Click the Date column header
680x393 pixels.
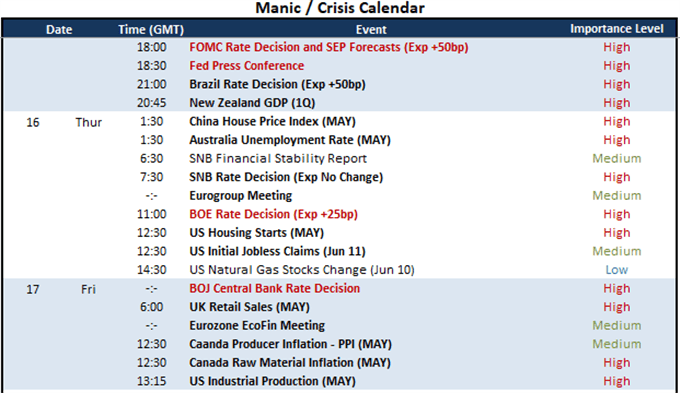[x=59, y=29]
